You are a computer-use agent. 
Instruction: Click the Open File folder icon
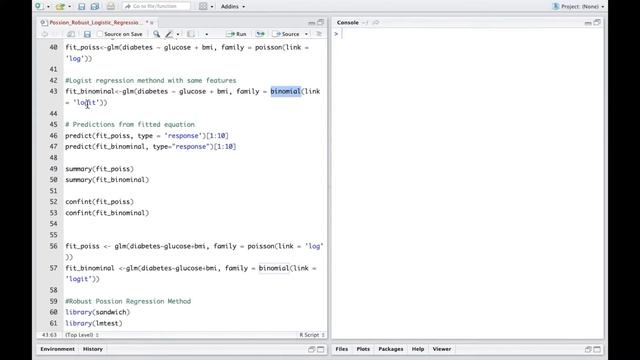click(60, 7)
